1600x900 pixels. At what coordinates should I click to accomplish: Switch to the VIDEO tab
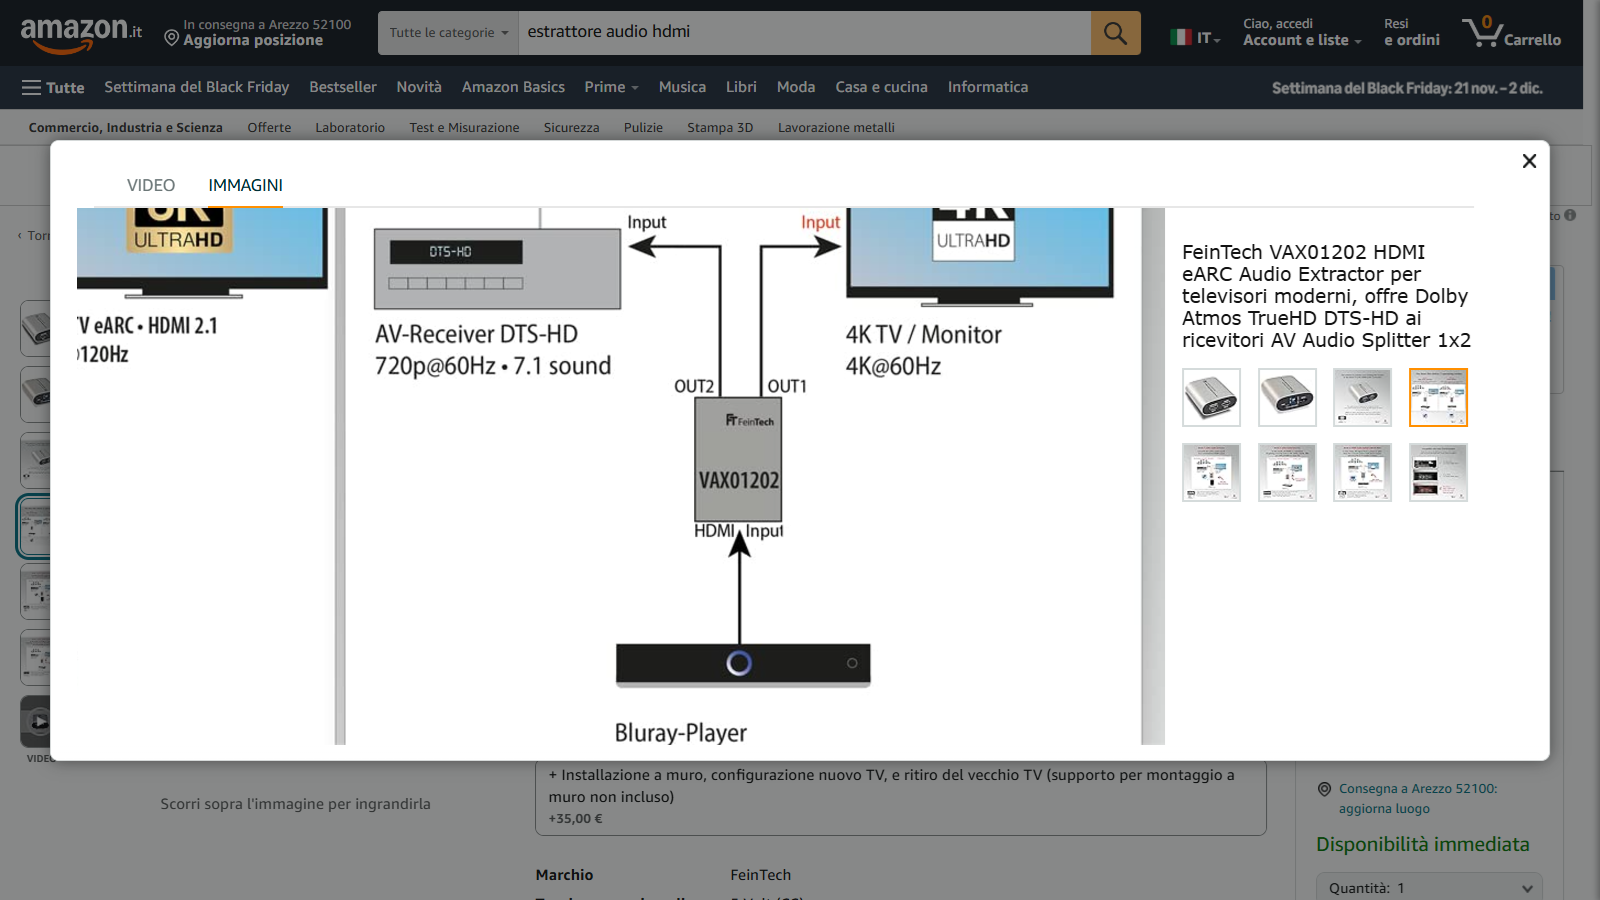[x=151, y=185]
